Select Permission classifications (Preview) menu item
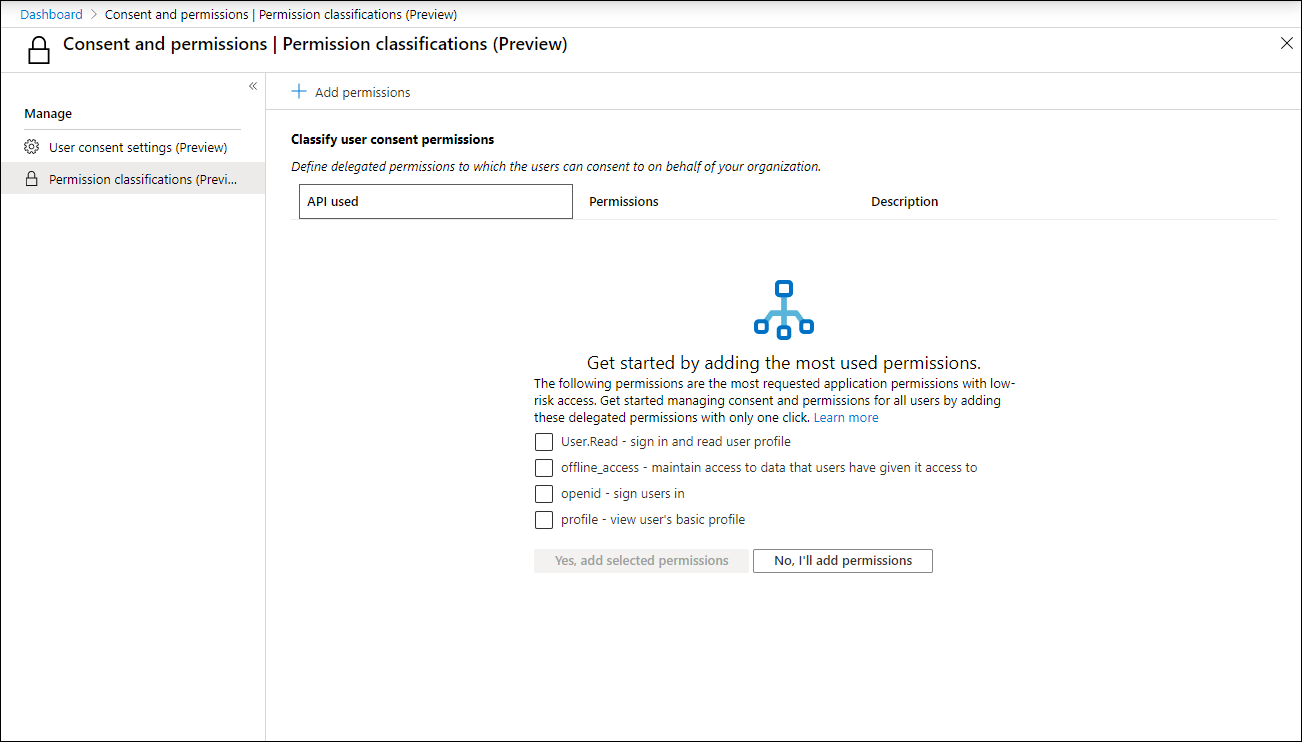The width and height of the screenshot is (1302, 742). point(133,179)
